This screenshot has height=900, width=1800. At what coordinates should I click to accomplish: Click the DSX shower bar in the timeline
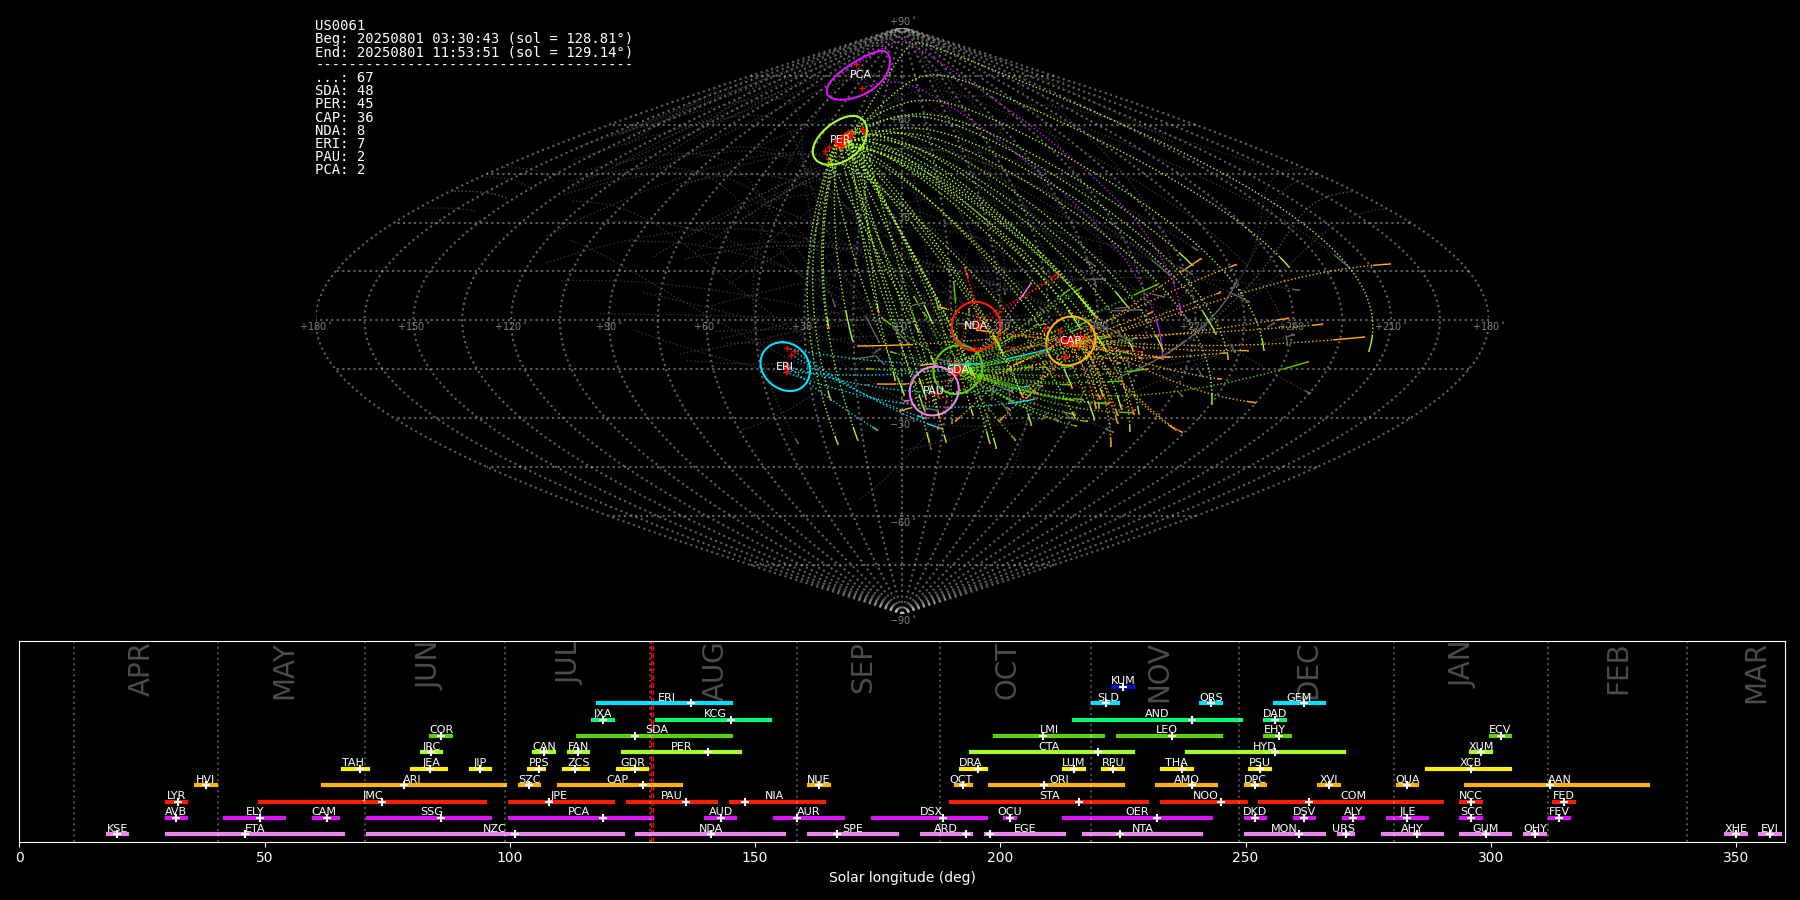coord(929,818)
